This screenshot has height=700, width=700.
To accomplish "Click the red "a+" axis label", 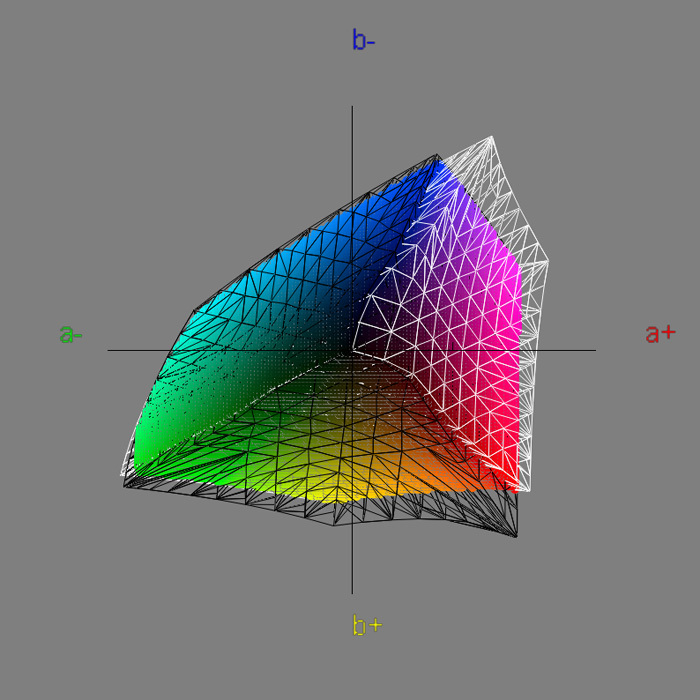I will coord(661,333).
